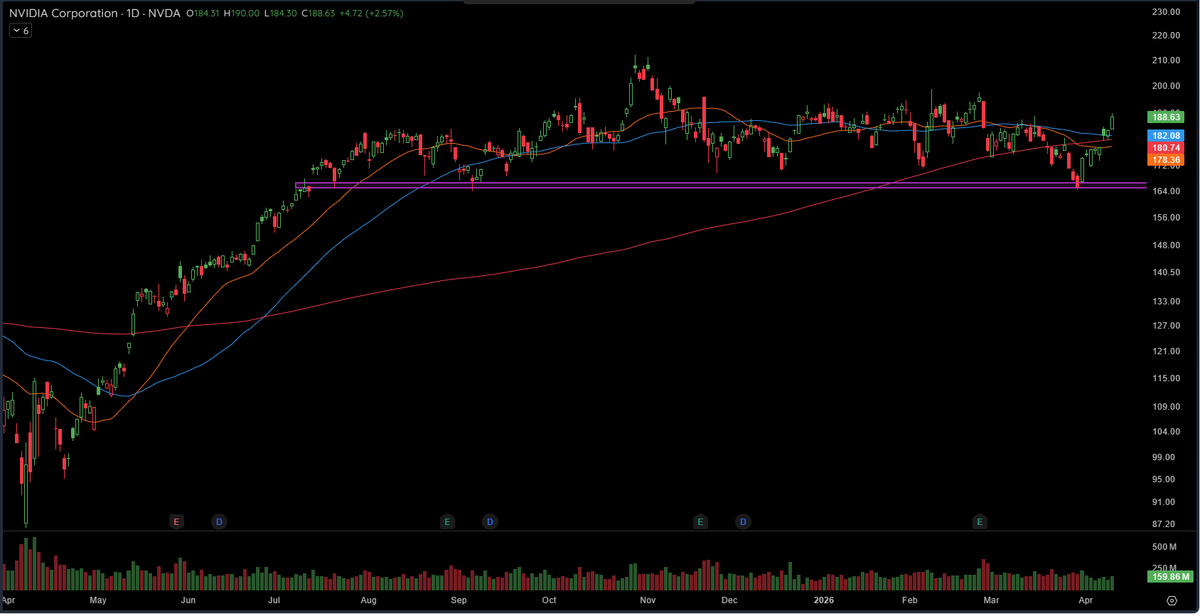Click the 104.00 price axis label

tap(1166, 432)
